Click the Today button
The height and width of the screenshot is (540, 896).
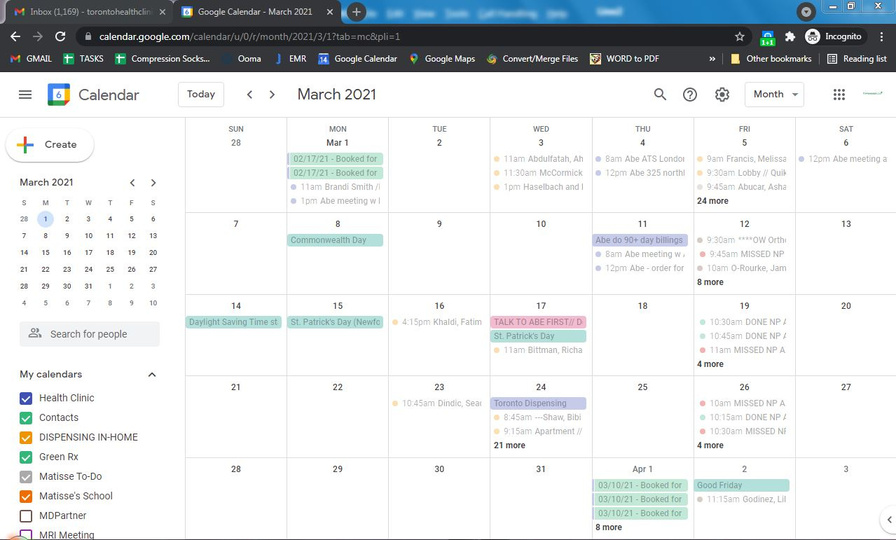click(201, 94)
